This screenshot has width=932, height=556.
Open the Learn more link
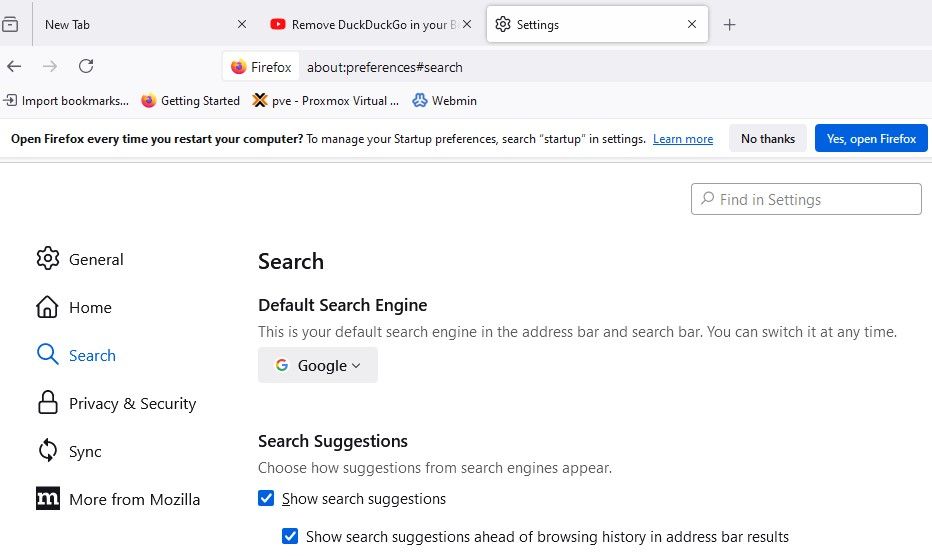tap(683, 139)
